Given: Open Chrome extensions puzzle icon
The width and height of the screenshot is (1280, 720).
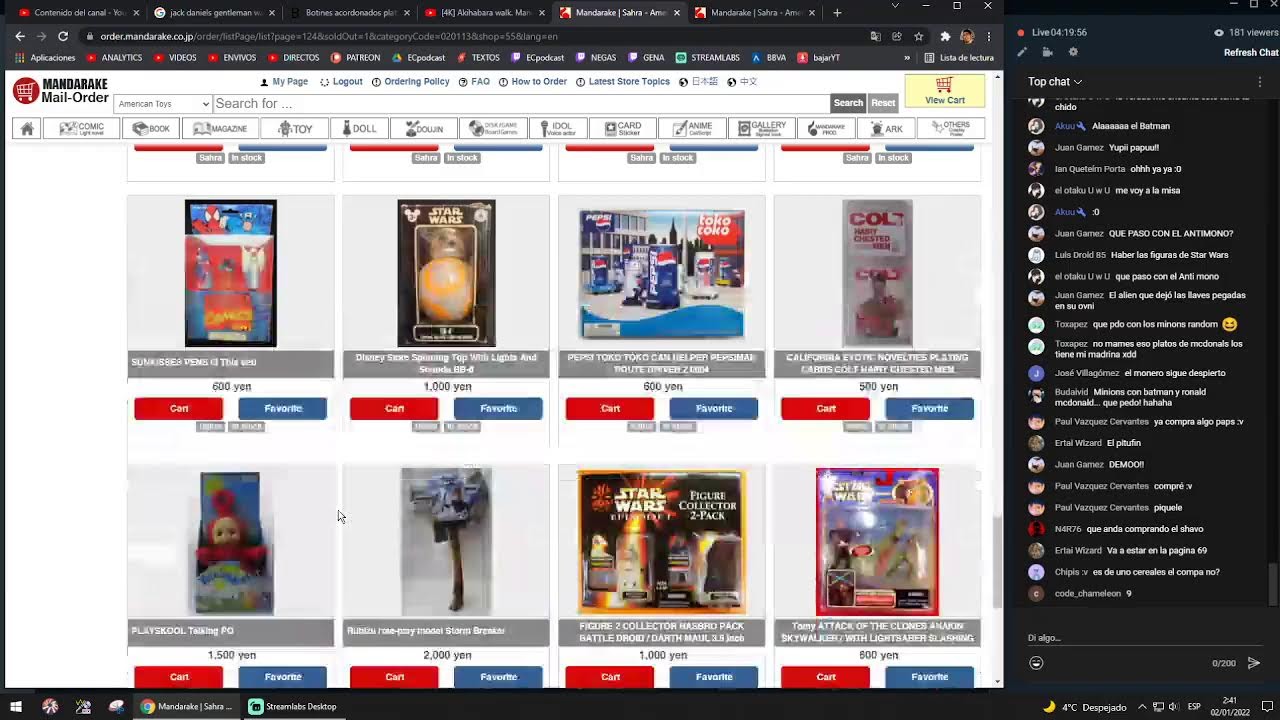Looking at the screenshot, I should click(945, 36).
